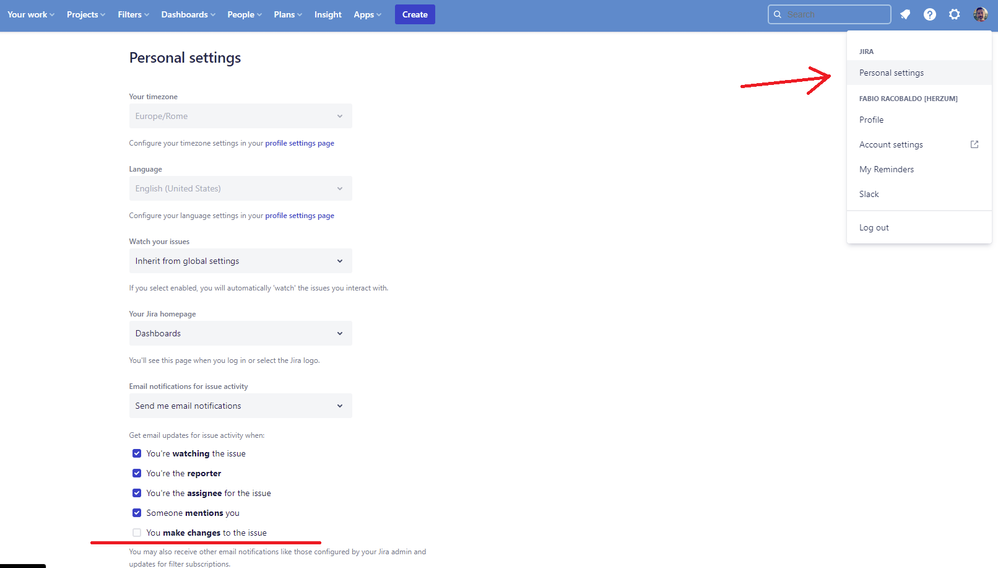
Task: Open My Reminders from user menu
Action: [919, 169]
